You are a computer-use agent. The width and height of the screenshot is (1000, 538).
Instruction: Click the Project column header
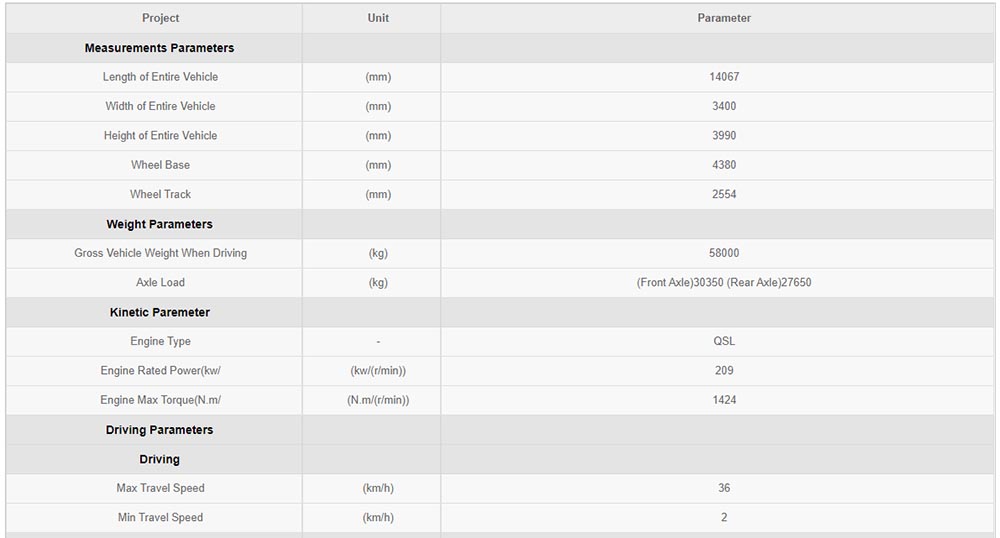click(x=160, y=18)
